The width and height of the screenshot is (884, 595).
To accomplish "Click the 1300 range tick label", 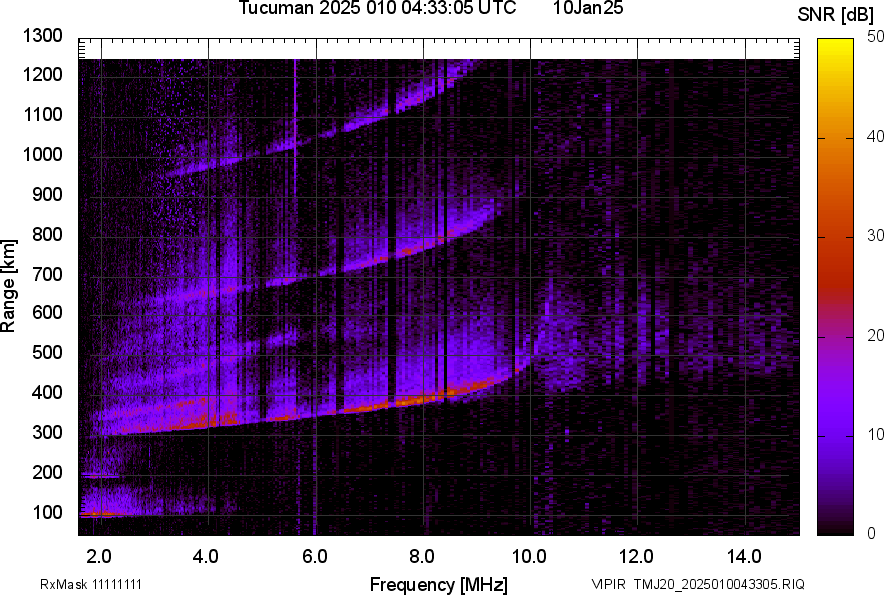I will click(x=43, y=37).
